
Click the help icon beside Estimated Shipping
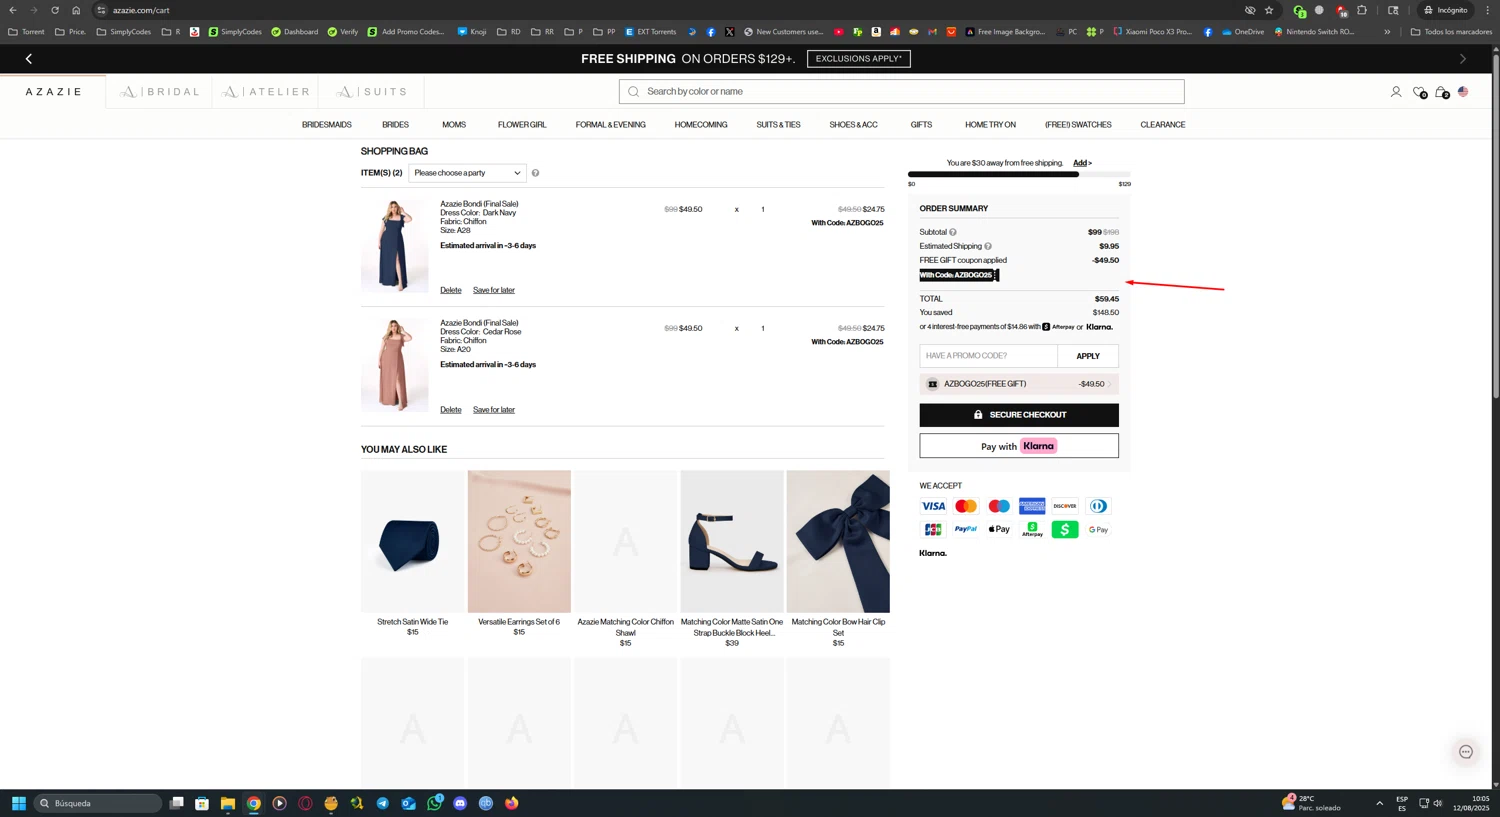(988, 246)
